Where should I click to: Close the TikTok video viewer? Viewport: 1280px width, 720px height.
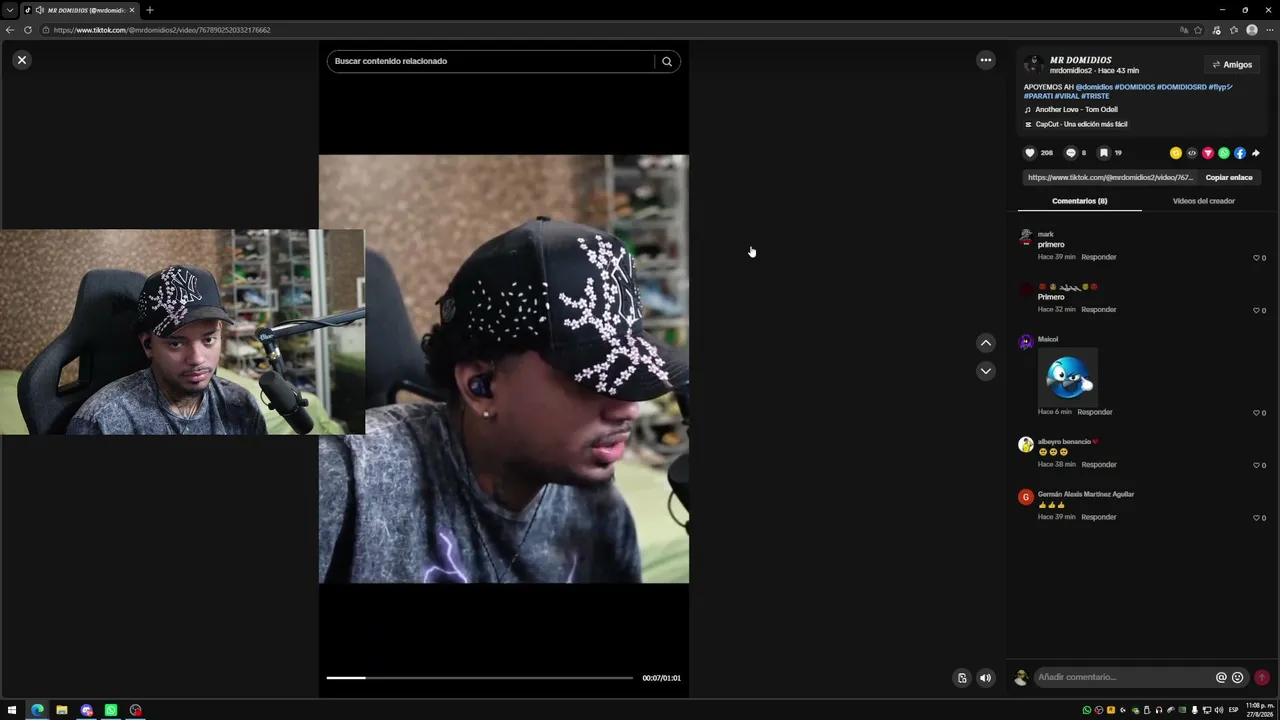pyautogui.click(x=21, y=60)
